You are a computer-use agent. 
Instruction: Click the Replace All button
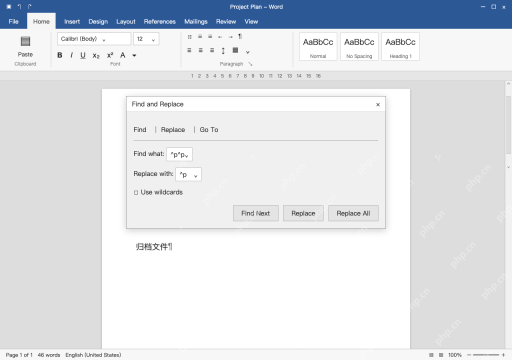coord(353,213)
